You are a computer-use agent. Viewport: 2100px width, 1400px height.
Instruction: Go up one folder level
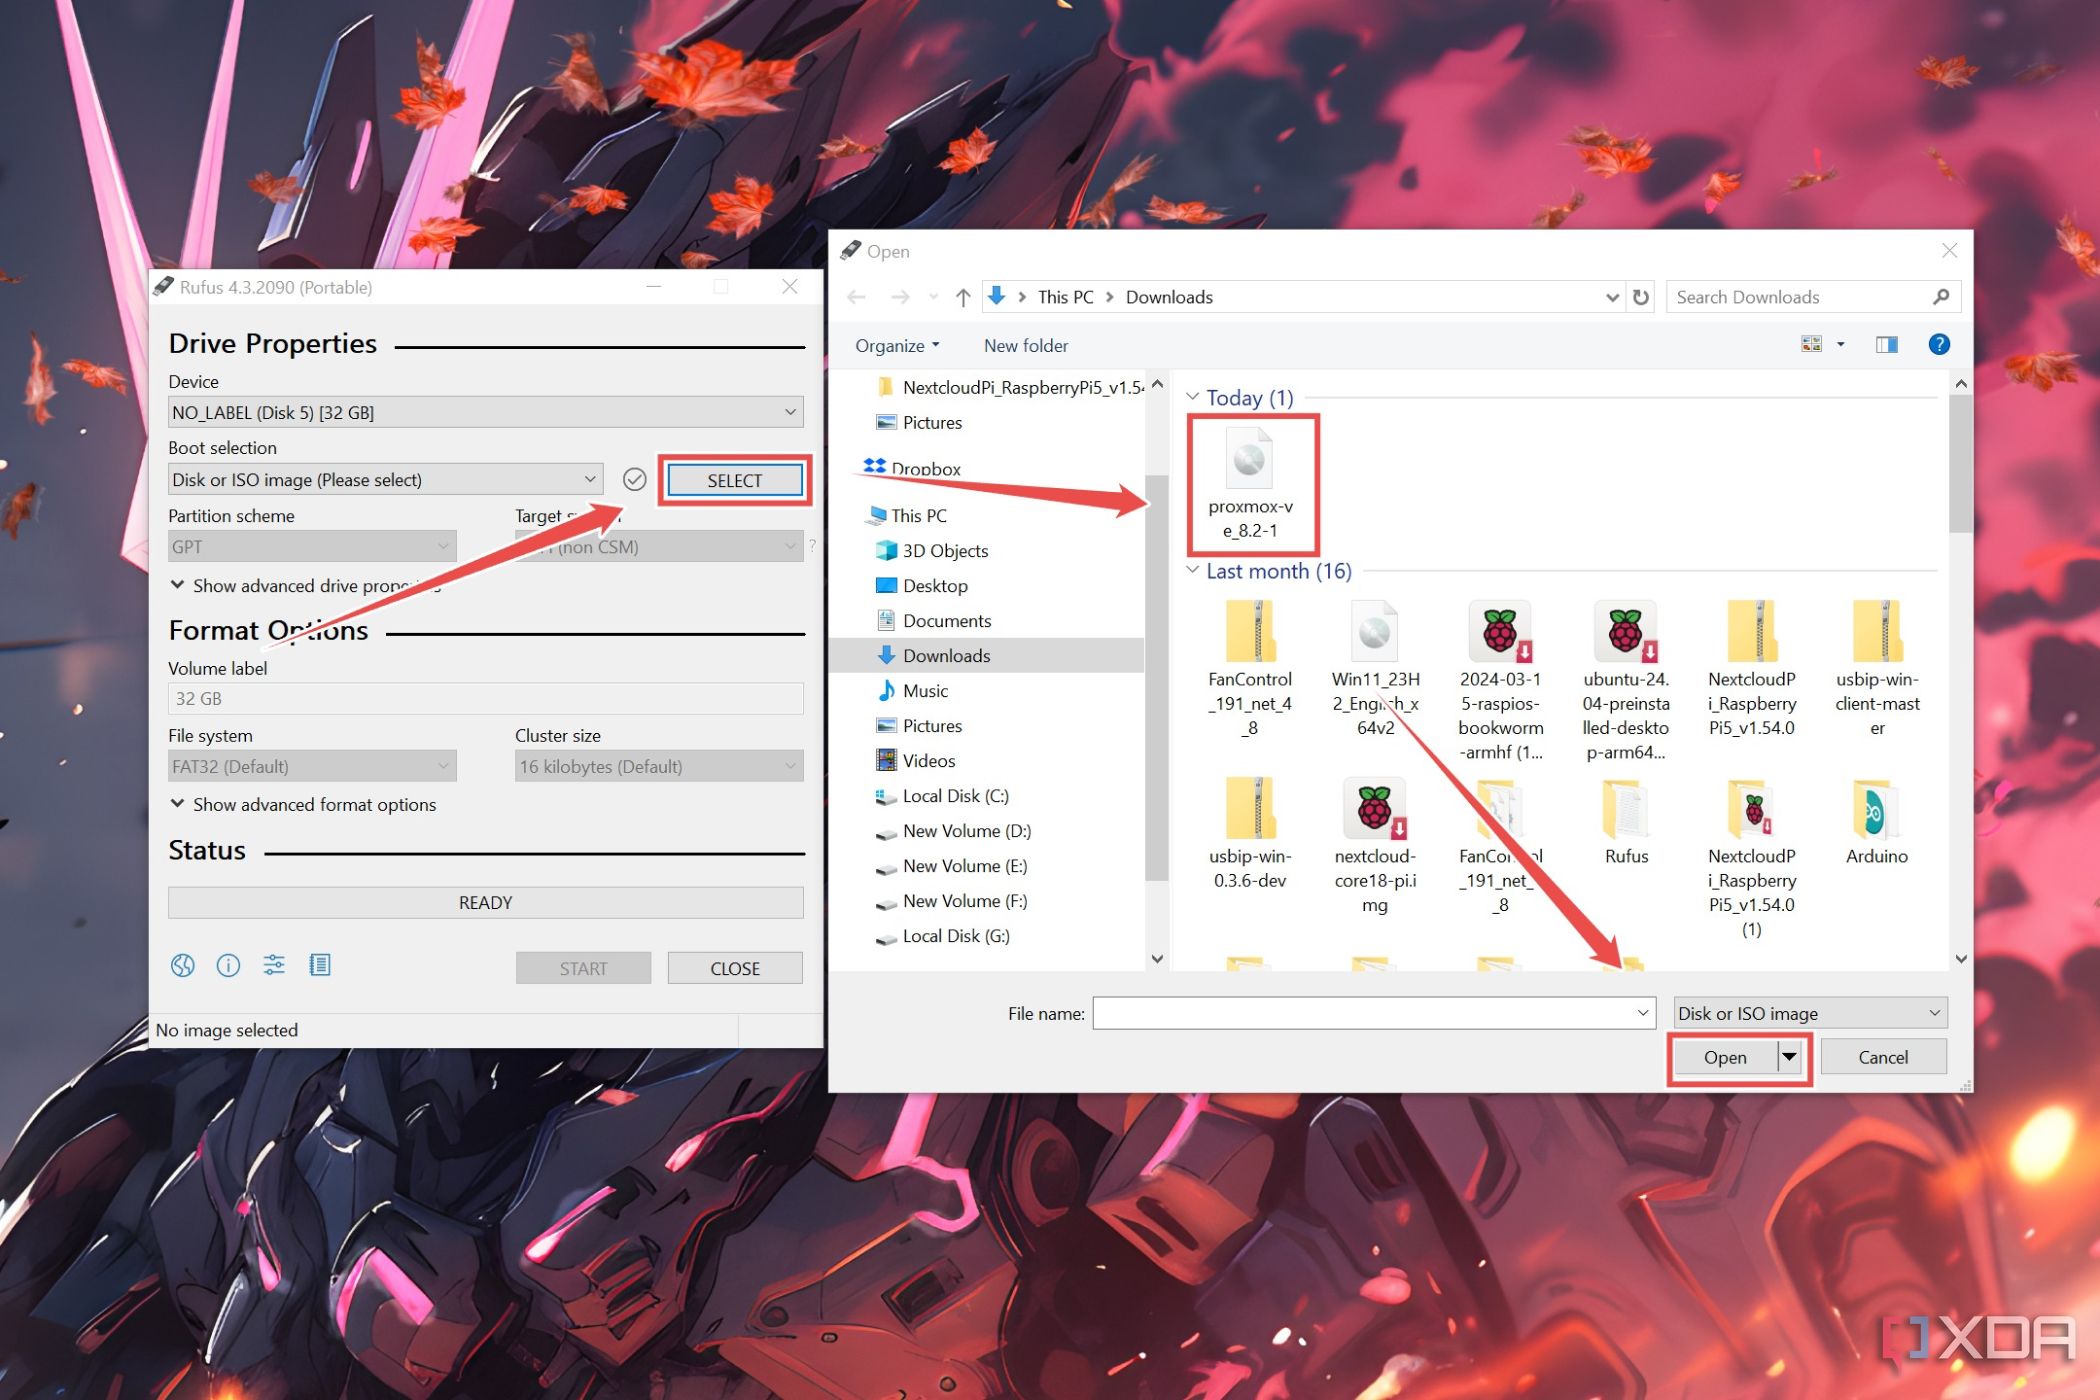coord(962,297)
